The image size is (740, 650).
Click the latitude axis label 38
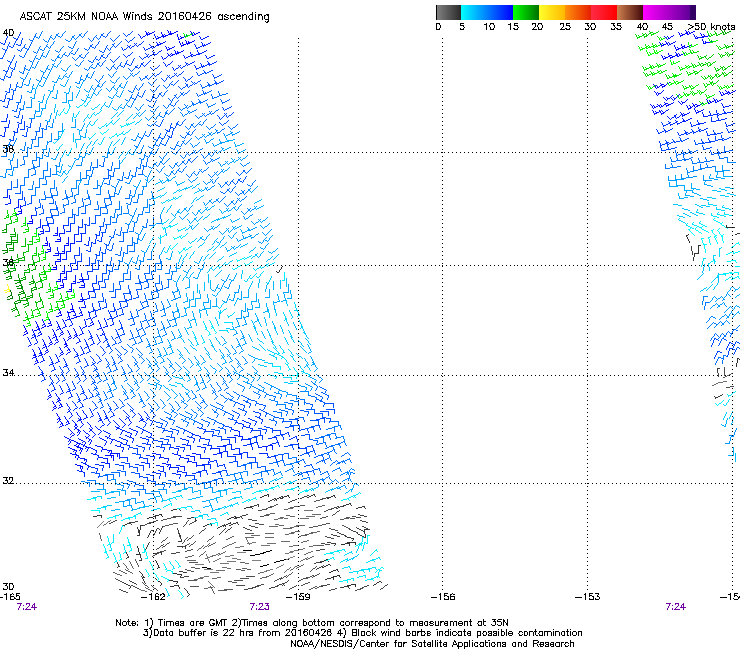8,149
